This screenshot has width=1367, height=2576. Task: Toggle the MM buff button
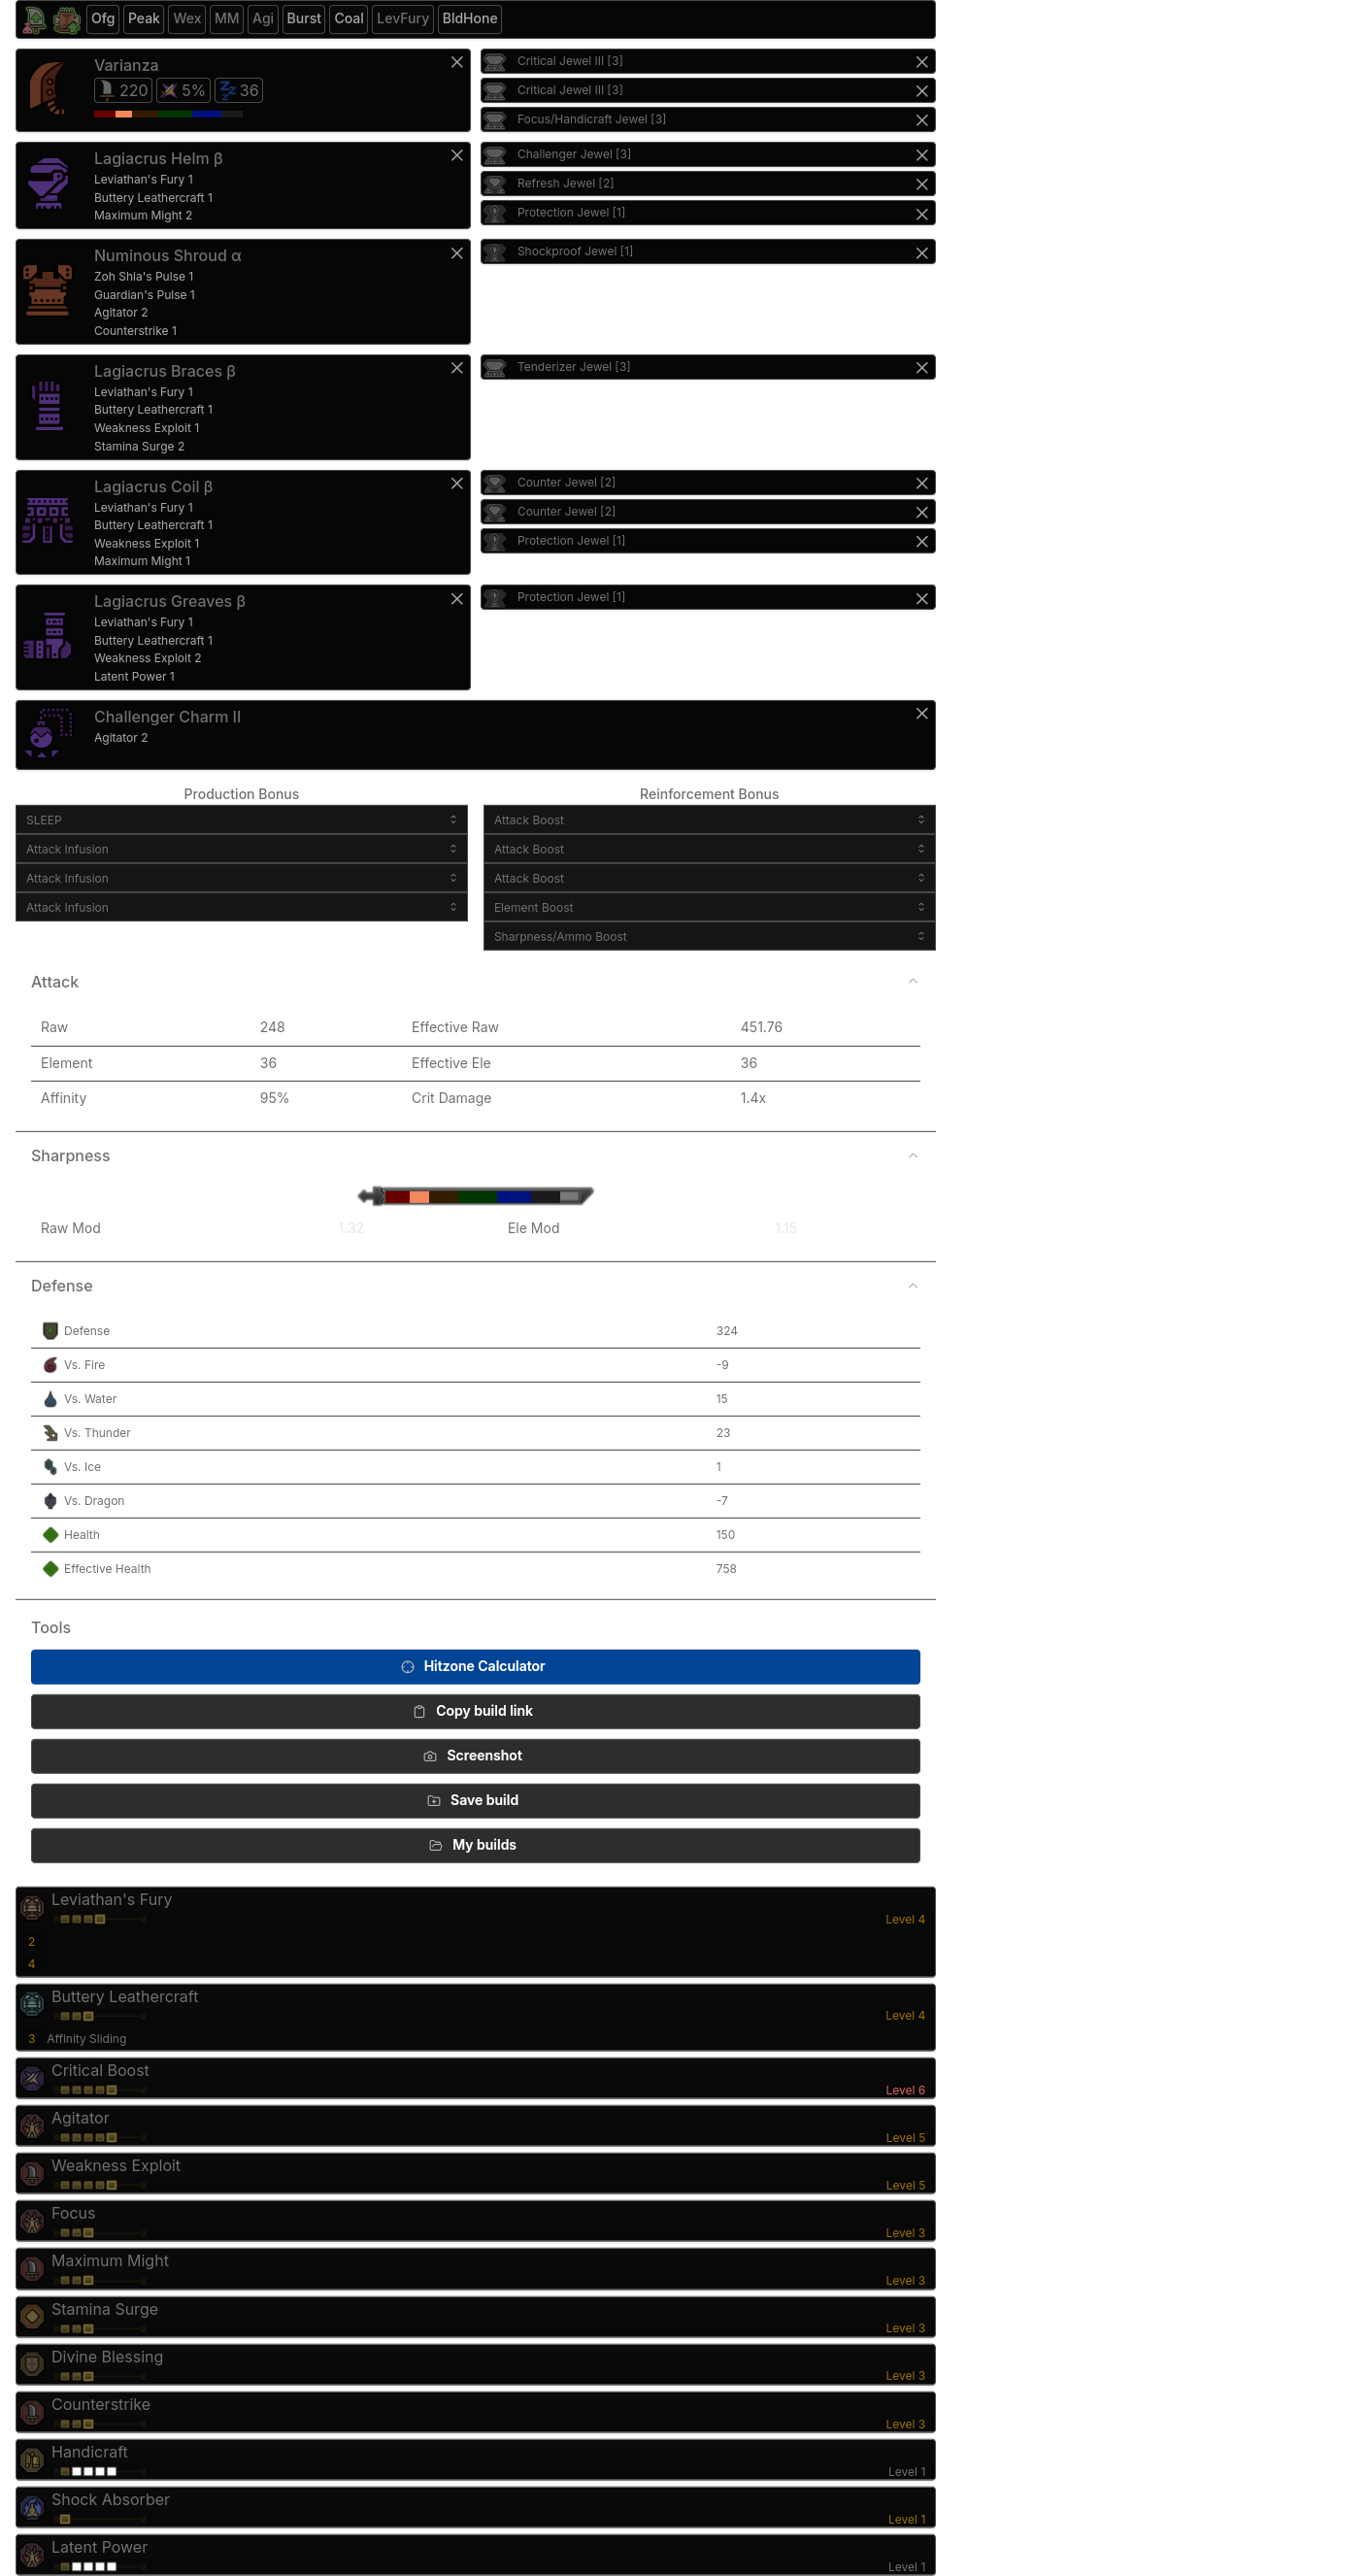[x=227, y=19]
